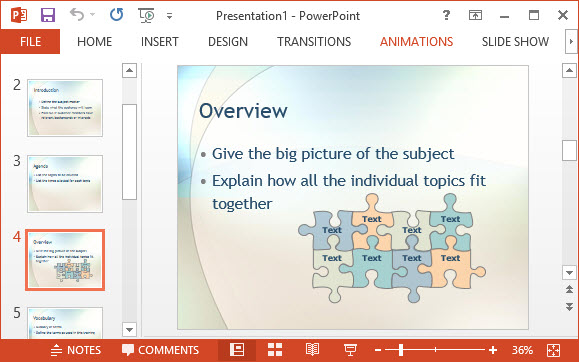Click the thumbnail pane scrollbar thumb

129,152
